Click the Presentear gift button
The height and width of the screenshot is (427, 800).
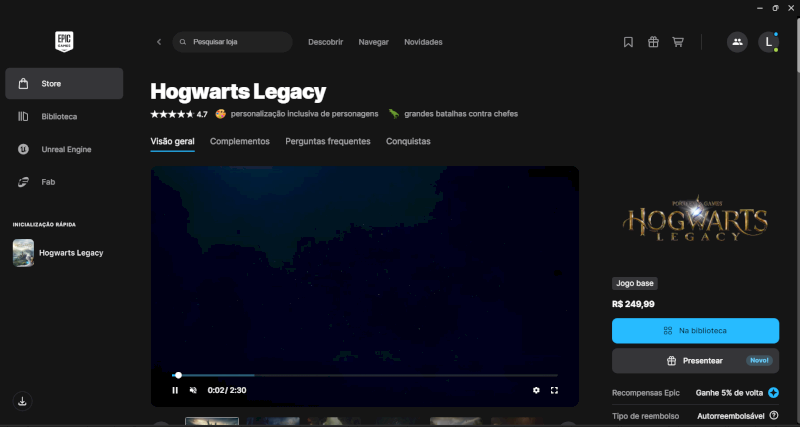[695, 361]
